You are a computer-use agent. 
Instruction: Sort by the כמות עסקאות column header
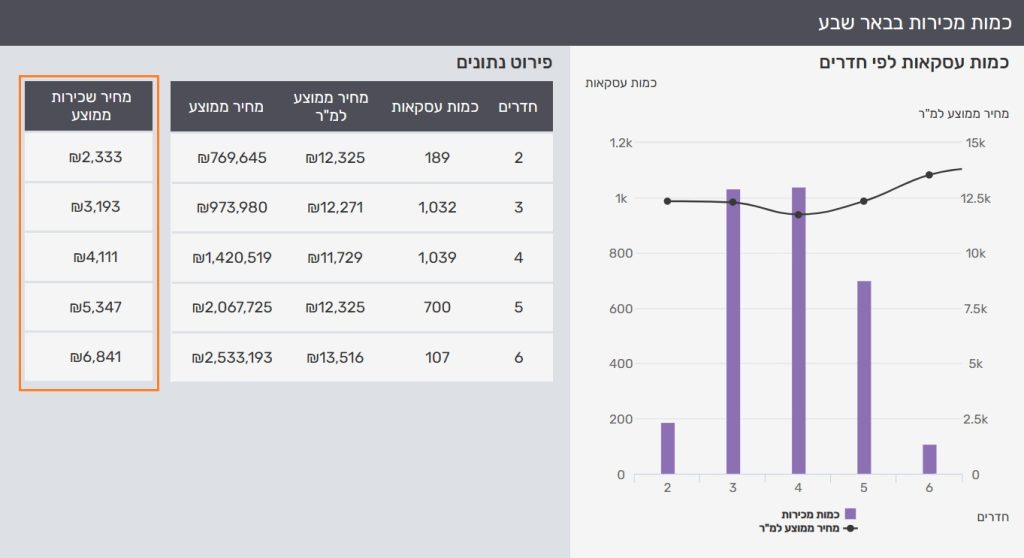point(437,106)
